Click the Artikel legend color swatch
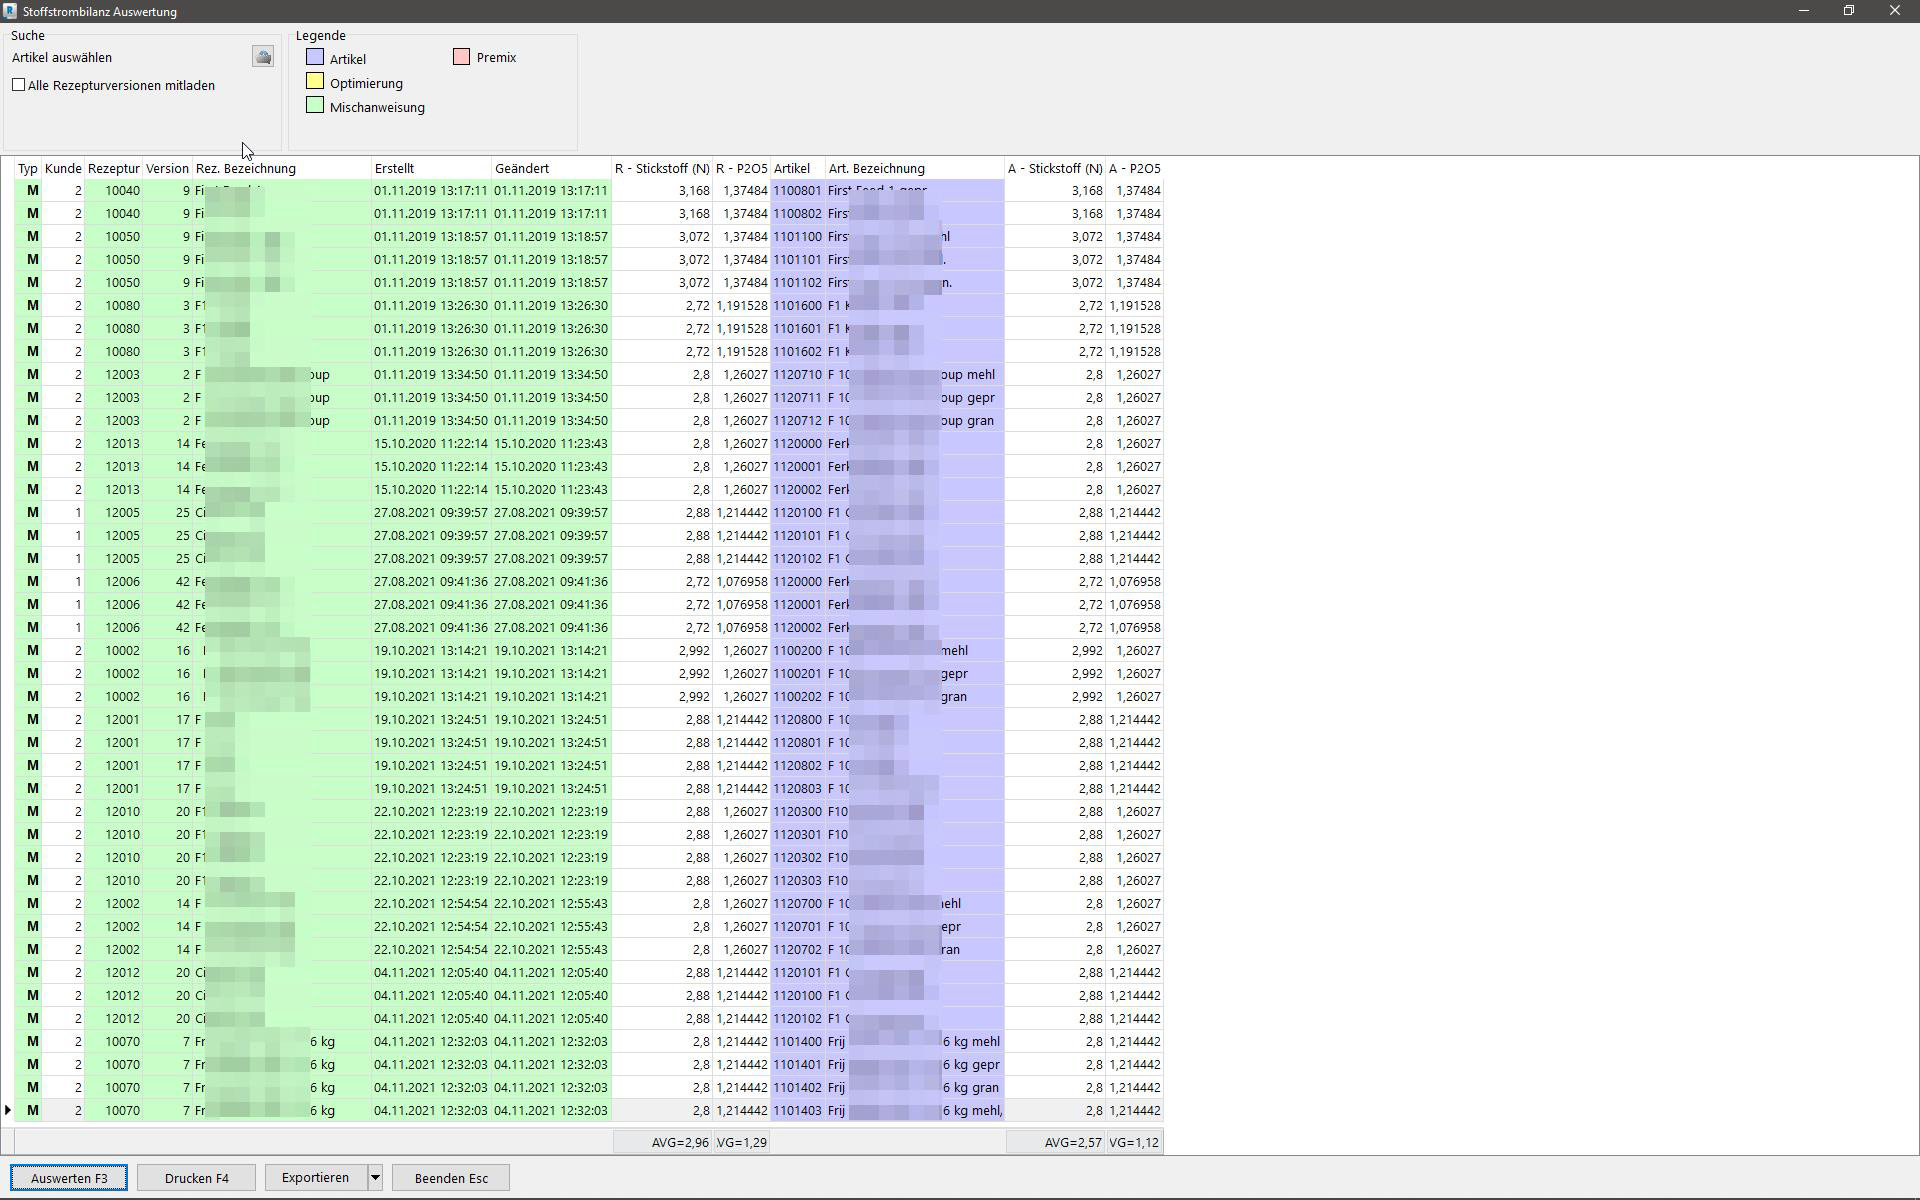Viewport: 1920px width, 1200px height. (x=315, y=58)
